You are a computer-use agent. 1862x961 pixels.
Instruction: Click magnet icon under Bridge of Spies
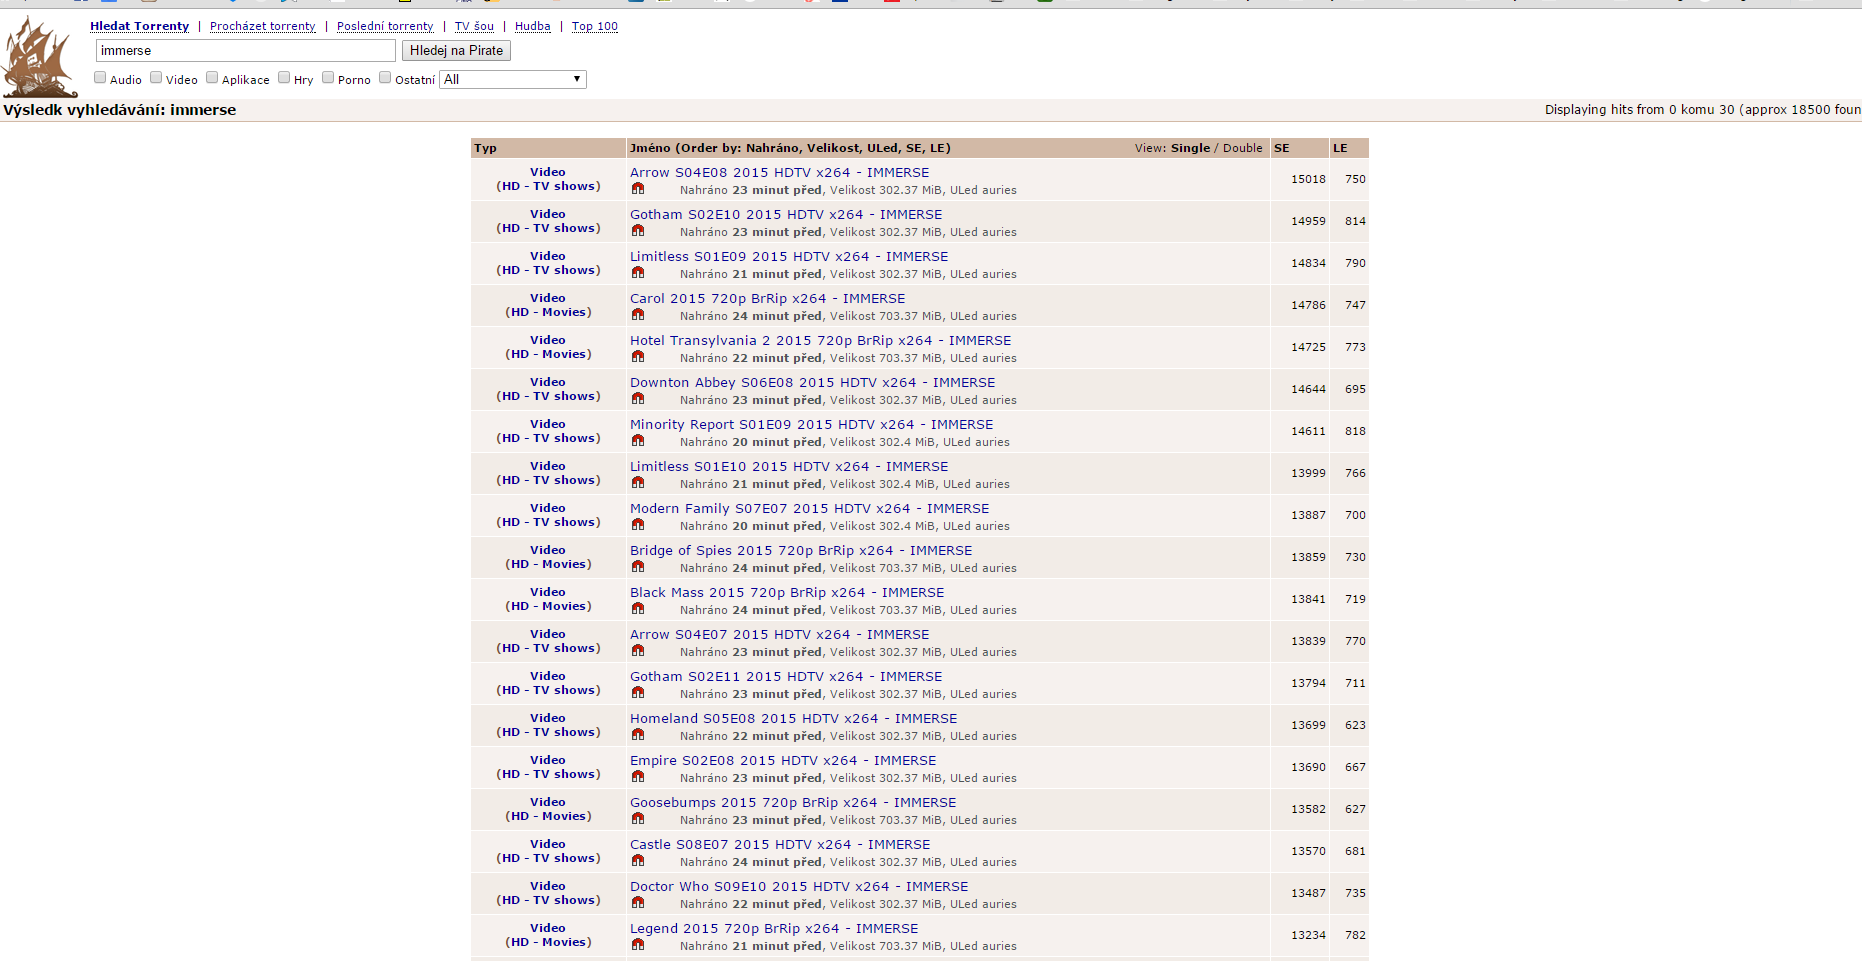[x=638, y=567]
